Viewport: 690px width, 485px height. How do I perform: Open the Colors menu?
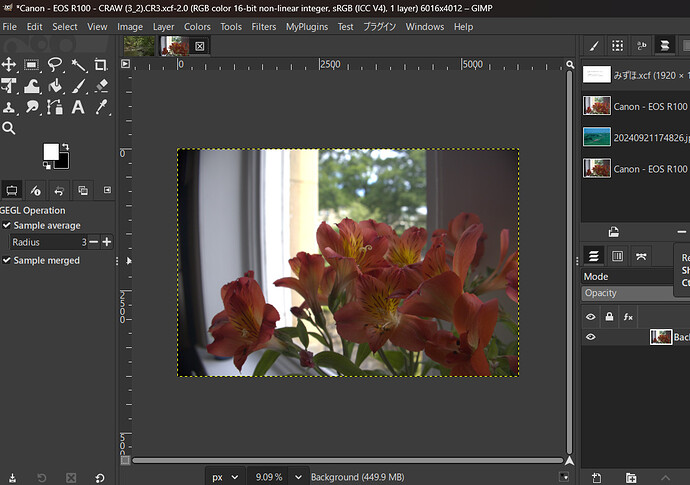click(197, 27)
